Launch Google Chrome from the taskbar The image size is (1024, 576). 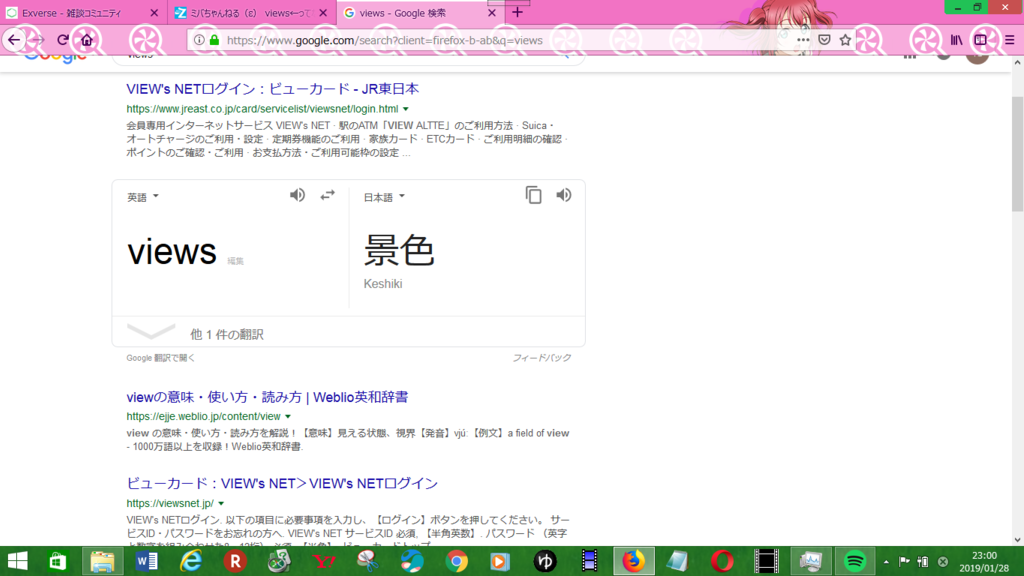(x=456, y=561)
